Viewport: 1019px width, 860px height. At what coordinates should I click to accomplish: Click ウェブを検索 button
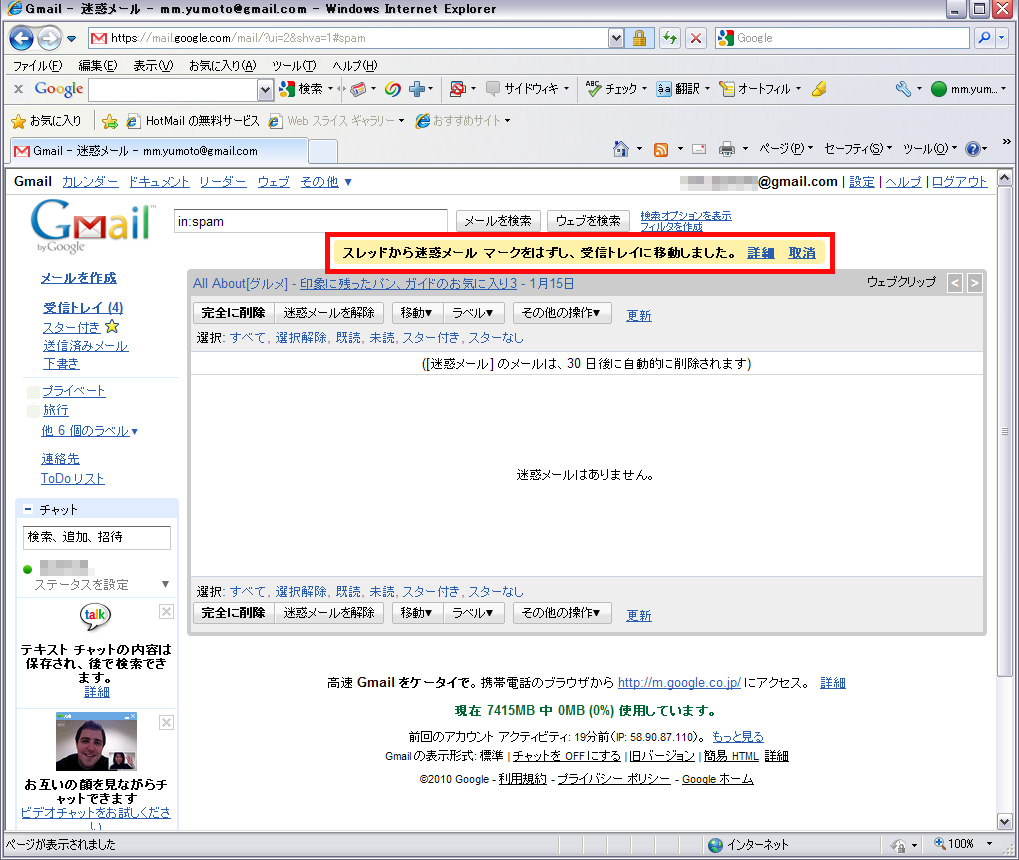588,221
